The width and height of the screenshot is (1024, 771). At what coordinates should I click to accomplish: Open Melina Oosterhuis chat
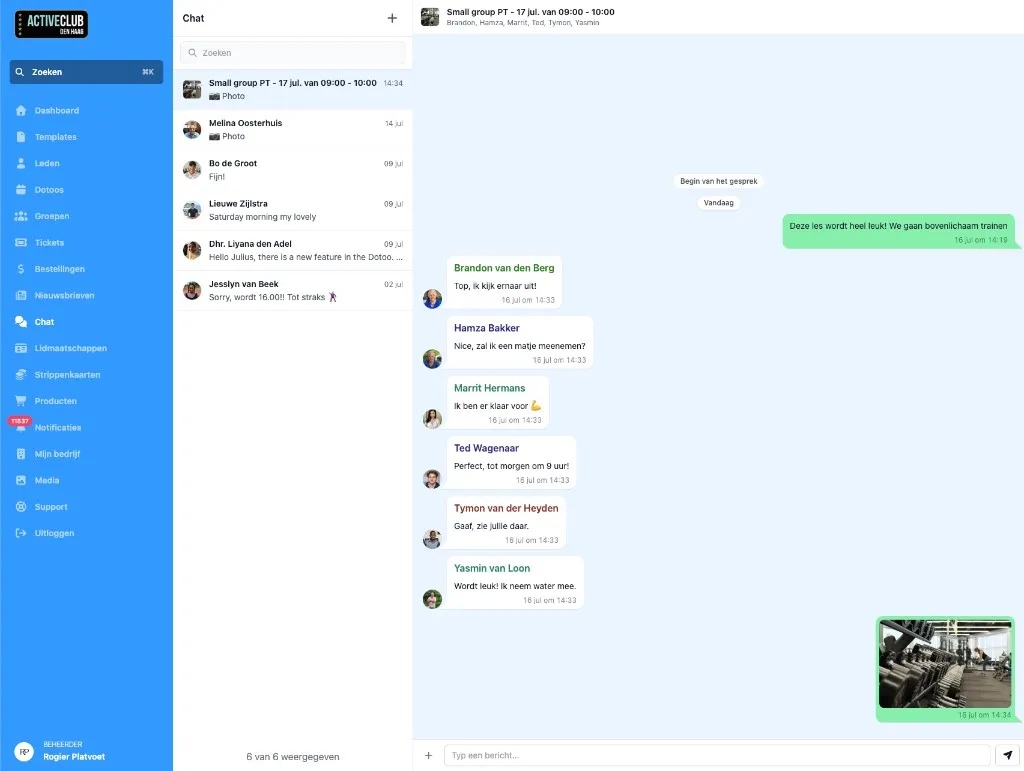pyautogui.click(x=293, y=130)
